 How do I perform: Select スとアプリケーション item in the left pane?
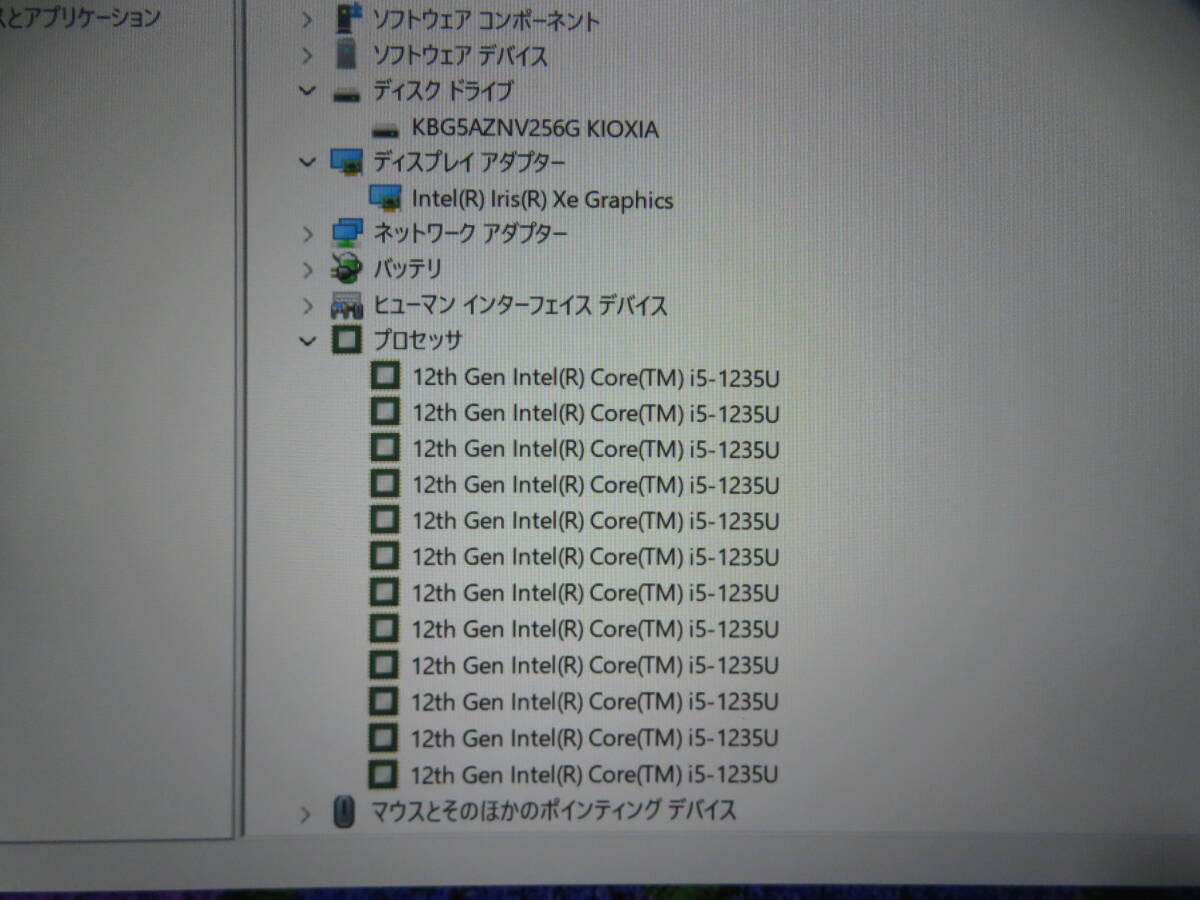tap(80, 17)
